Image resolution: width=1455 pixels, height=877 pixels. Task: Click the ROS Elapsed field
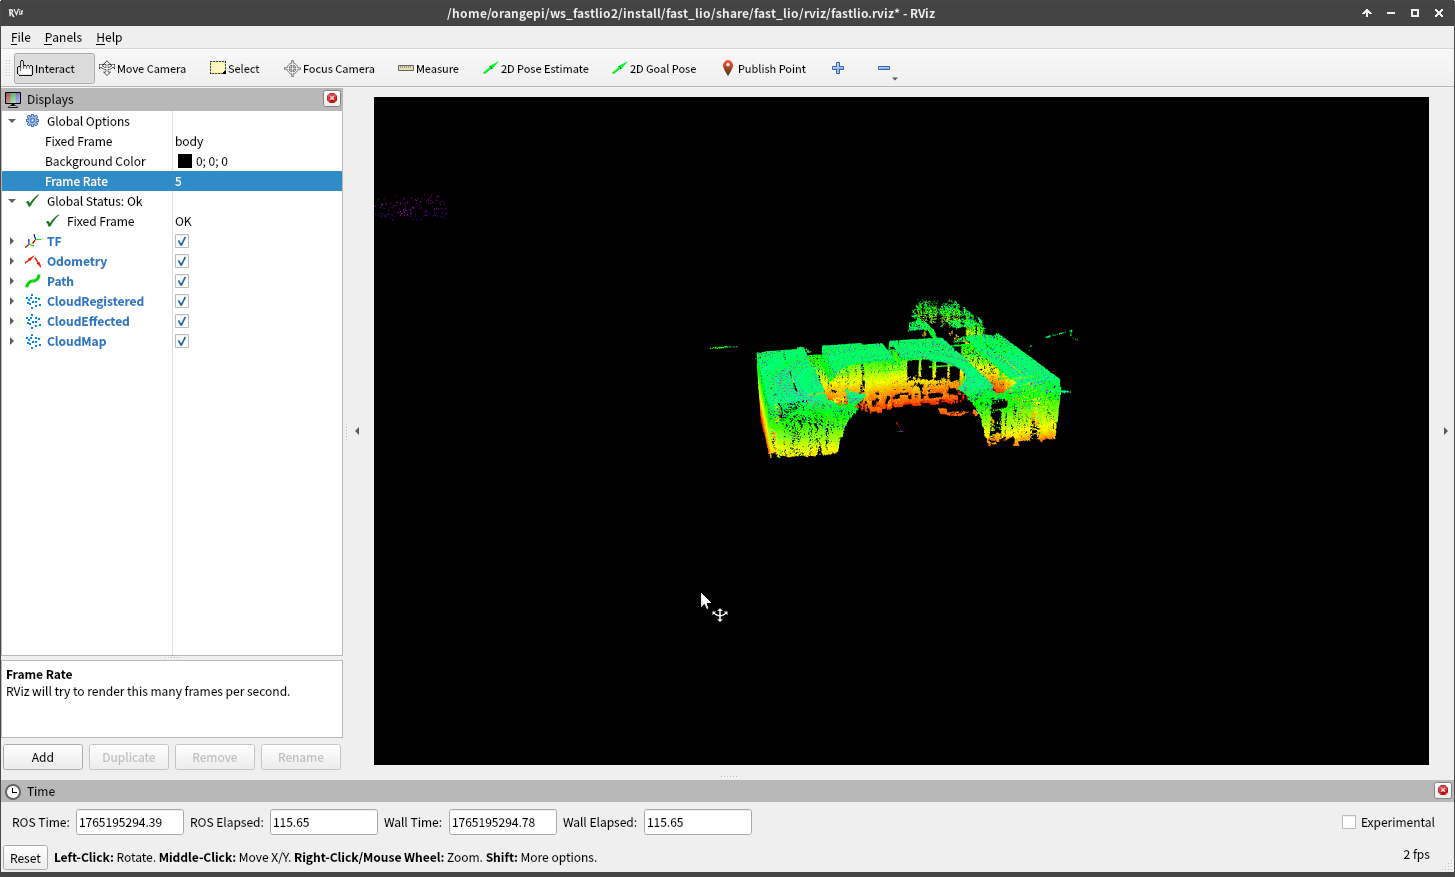324,822
